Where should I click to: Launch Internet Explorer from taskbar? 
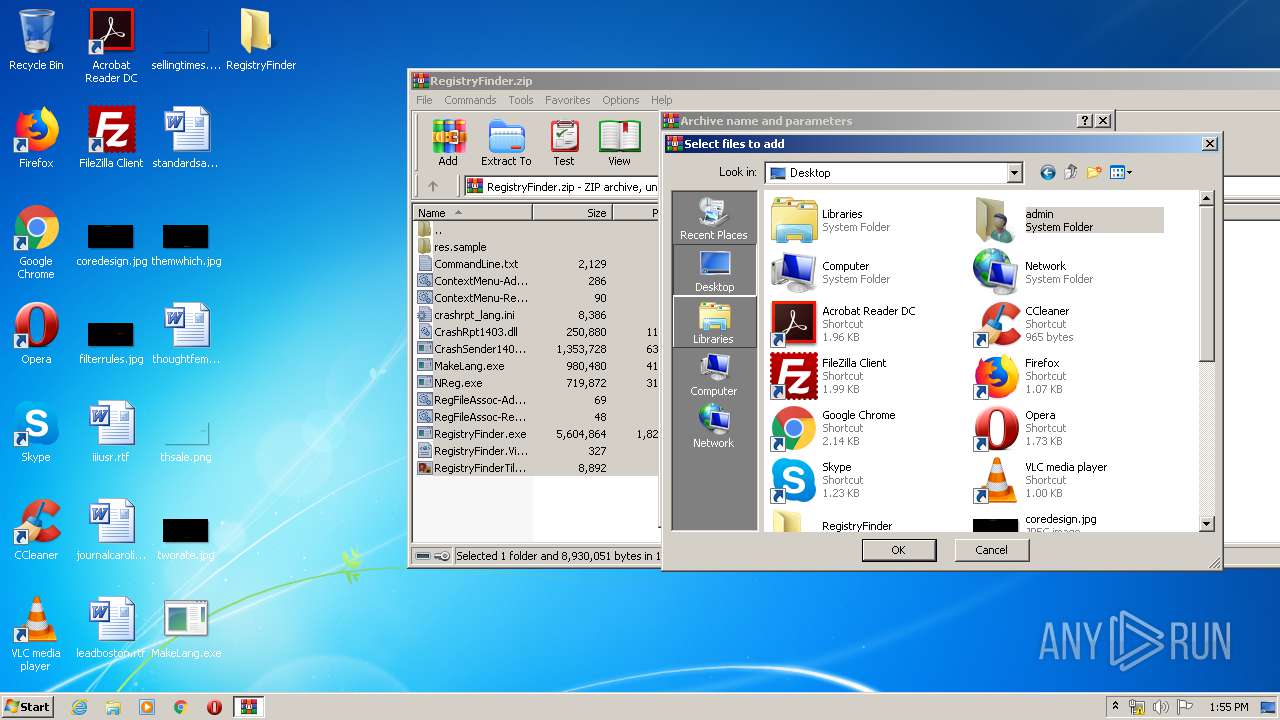pos(79,707)
